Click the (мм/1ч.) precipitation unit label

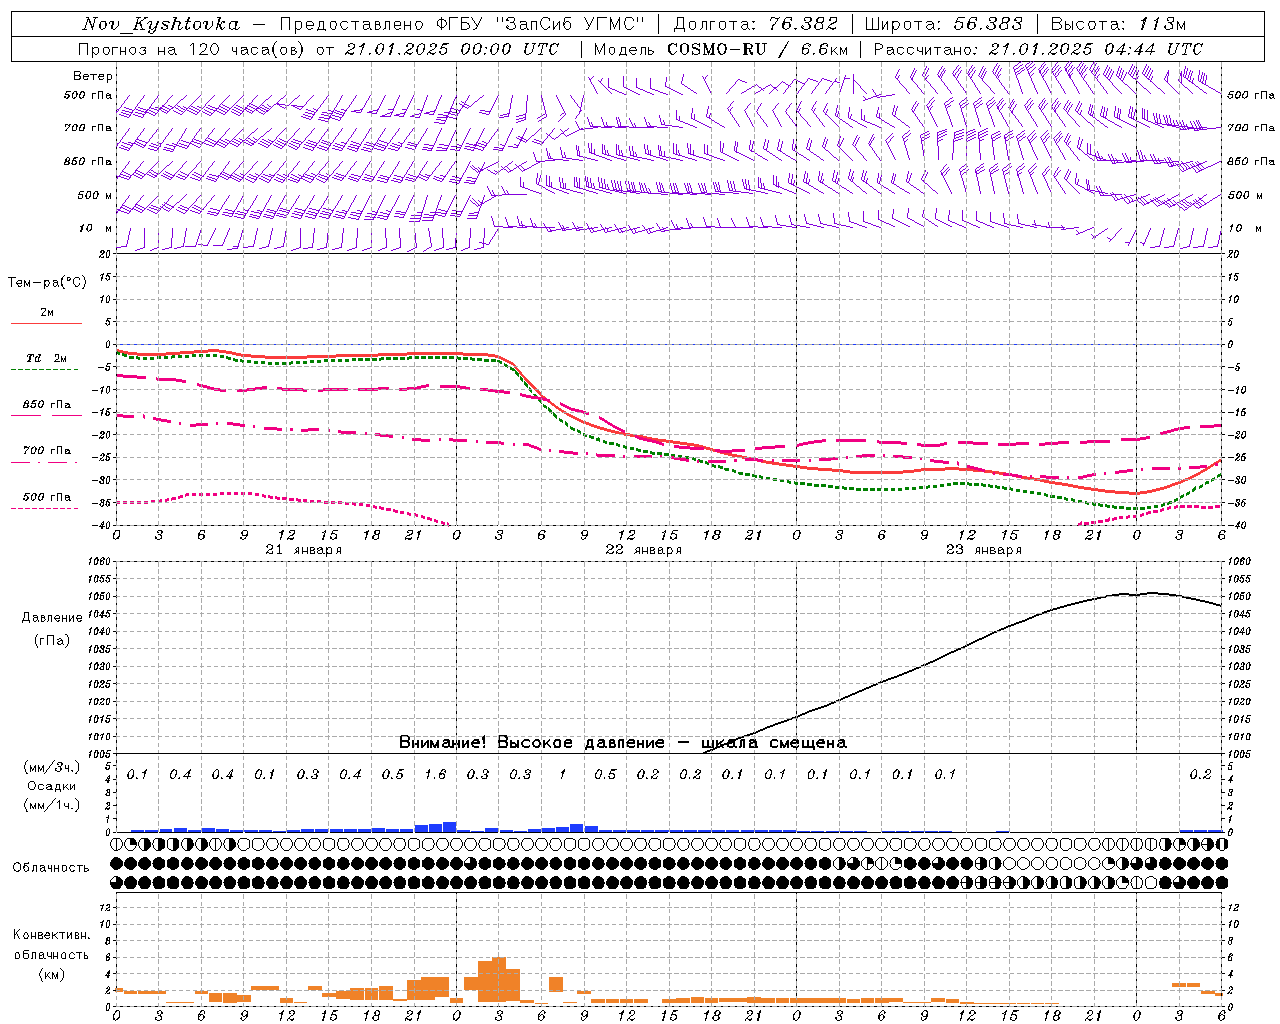tap(52, 805)
